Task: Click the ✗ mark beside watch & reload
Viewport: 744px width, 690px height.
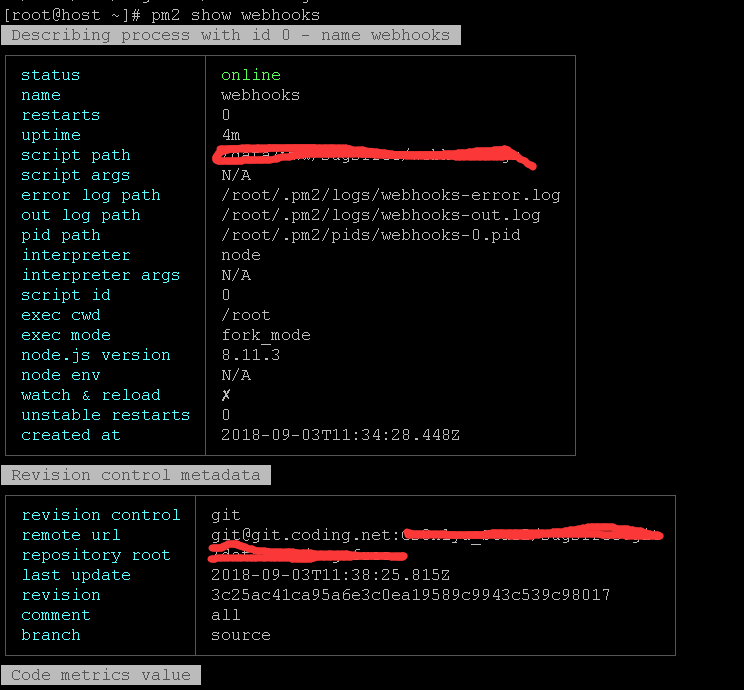Action: click(x=226, y=395)
